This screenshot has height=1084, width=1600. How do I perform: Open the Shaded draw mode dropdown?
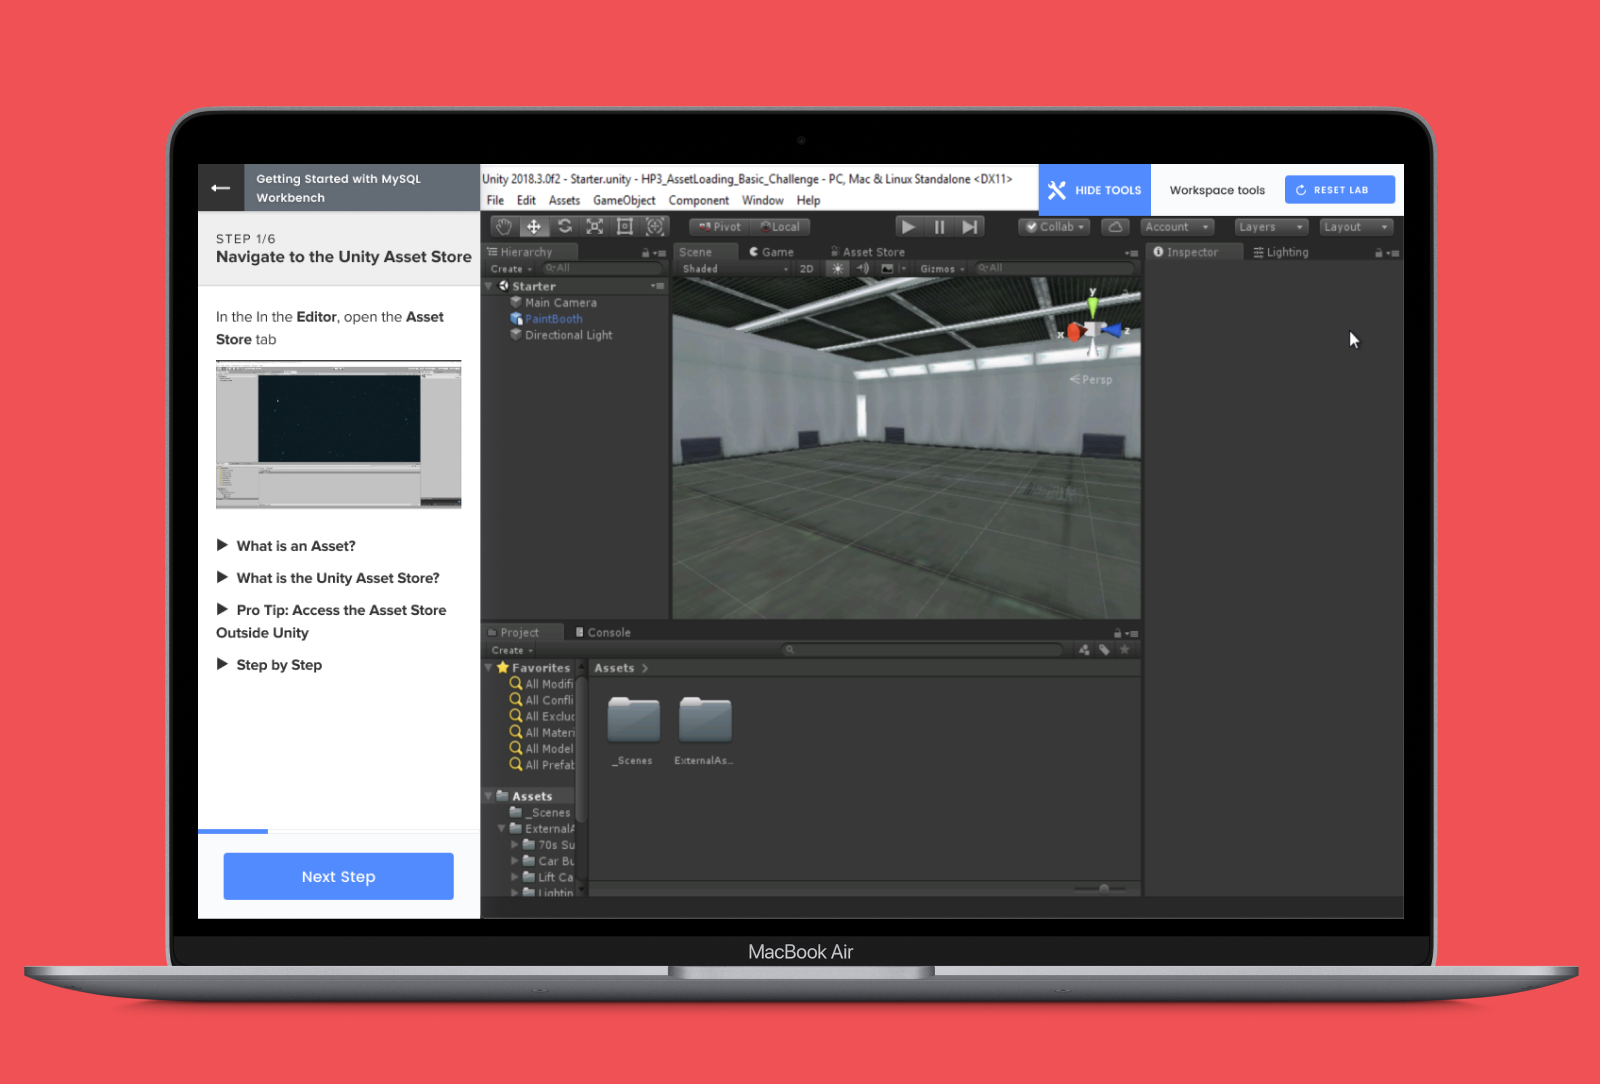[735, 269]
